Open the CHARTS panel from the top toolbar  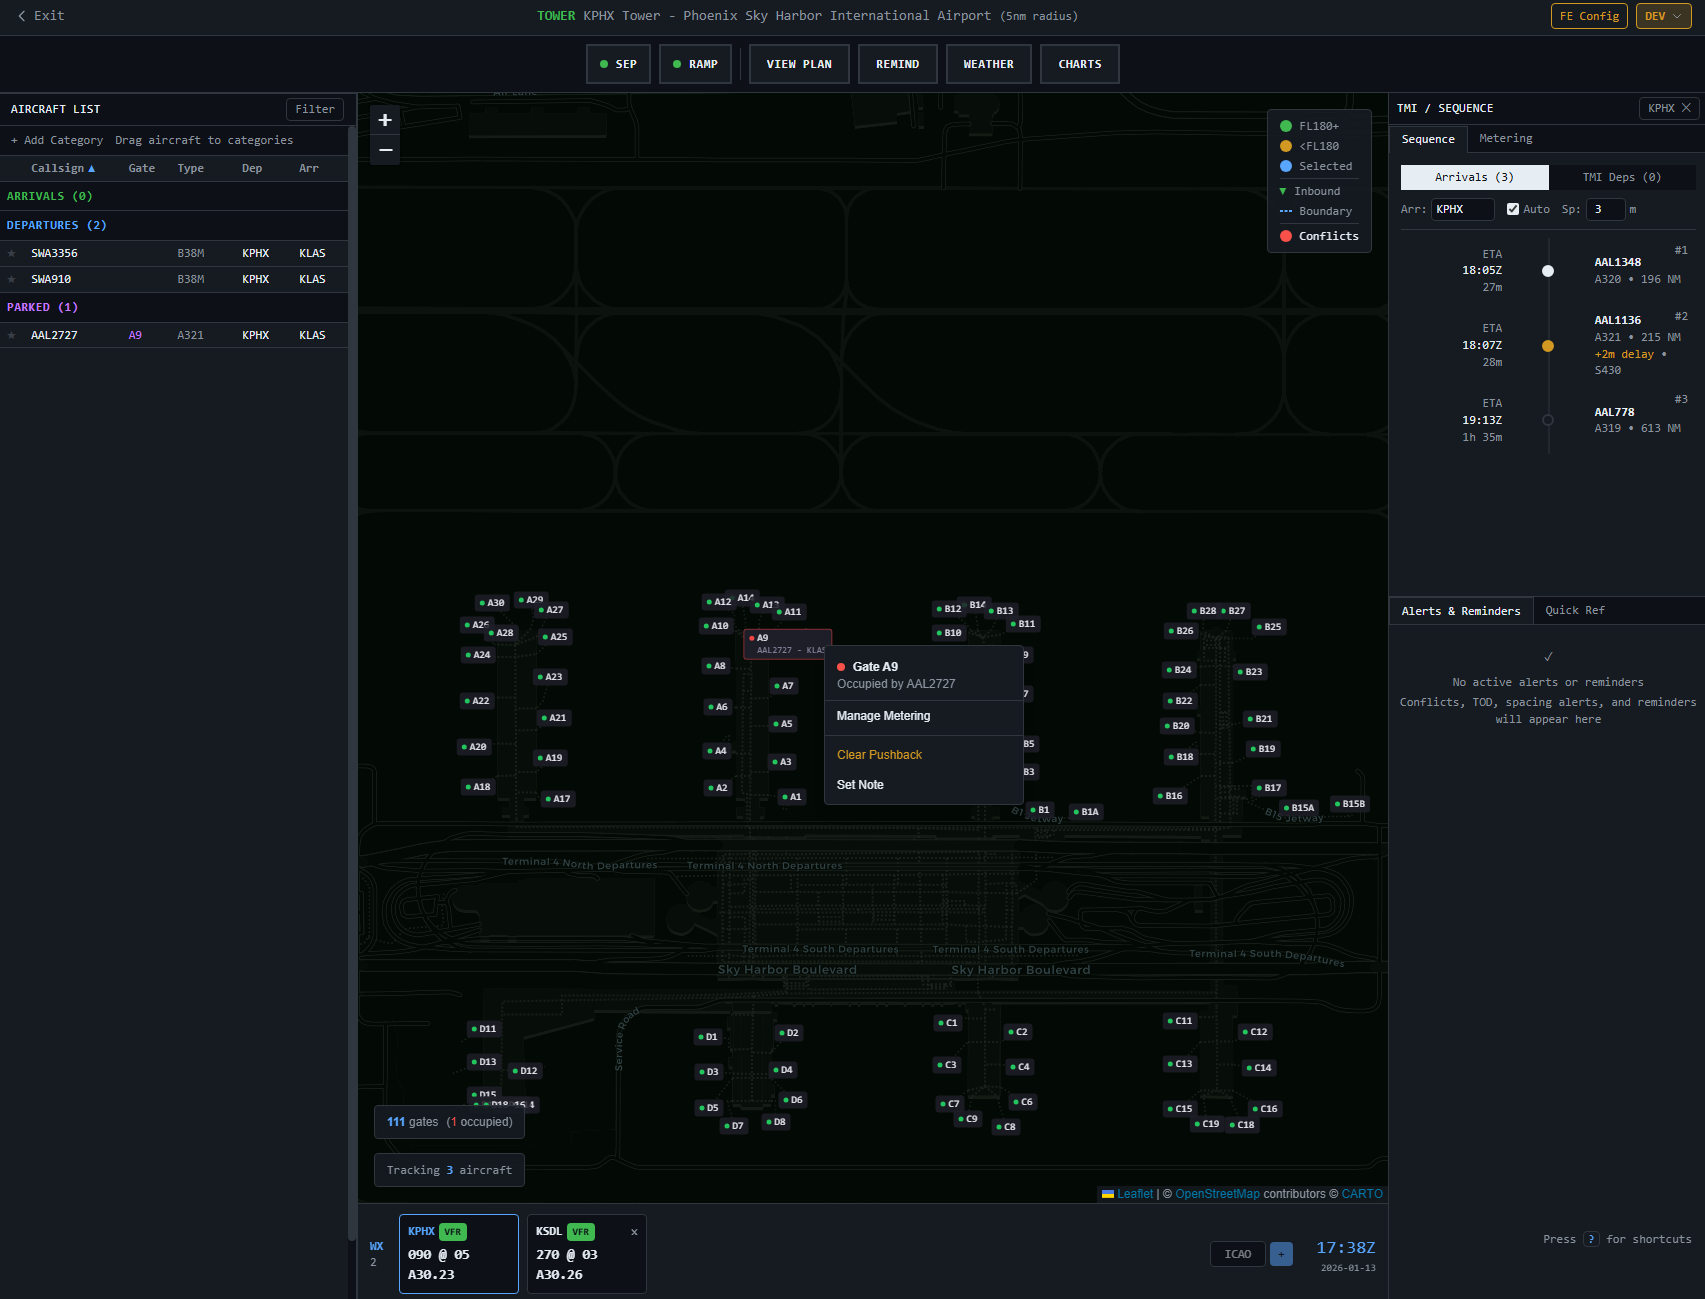pyautogui.click(x=1079, y=63)
